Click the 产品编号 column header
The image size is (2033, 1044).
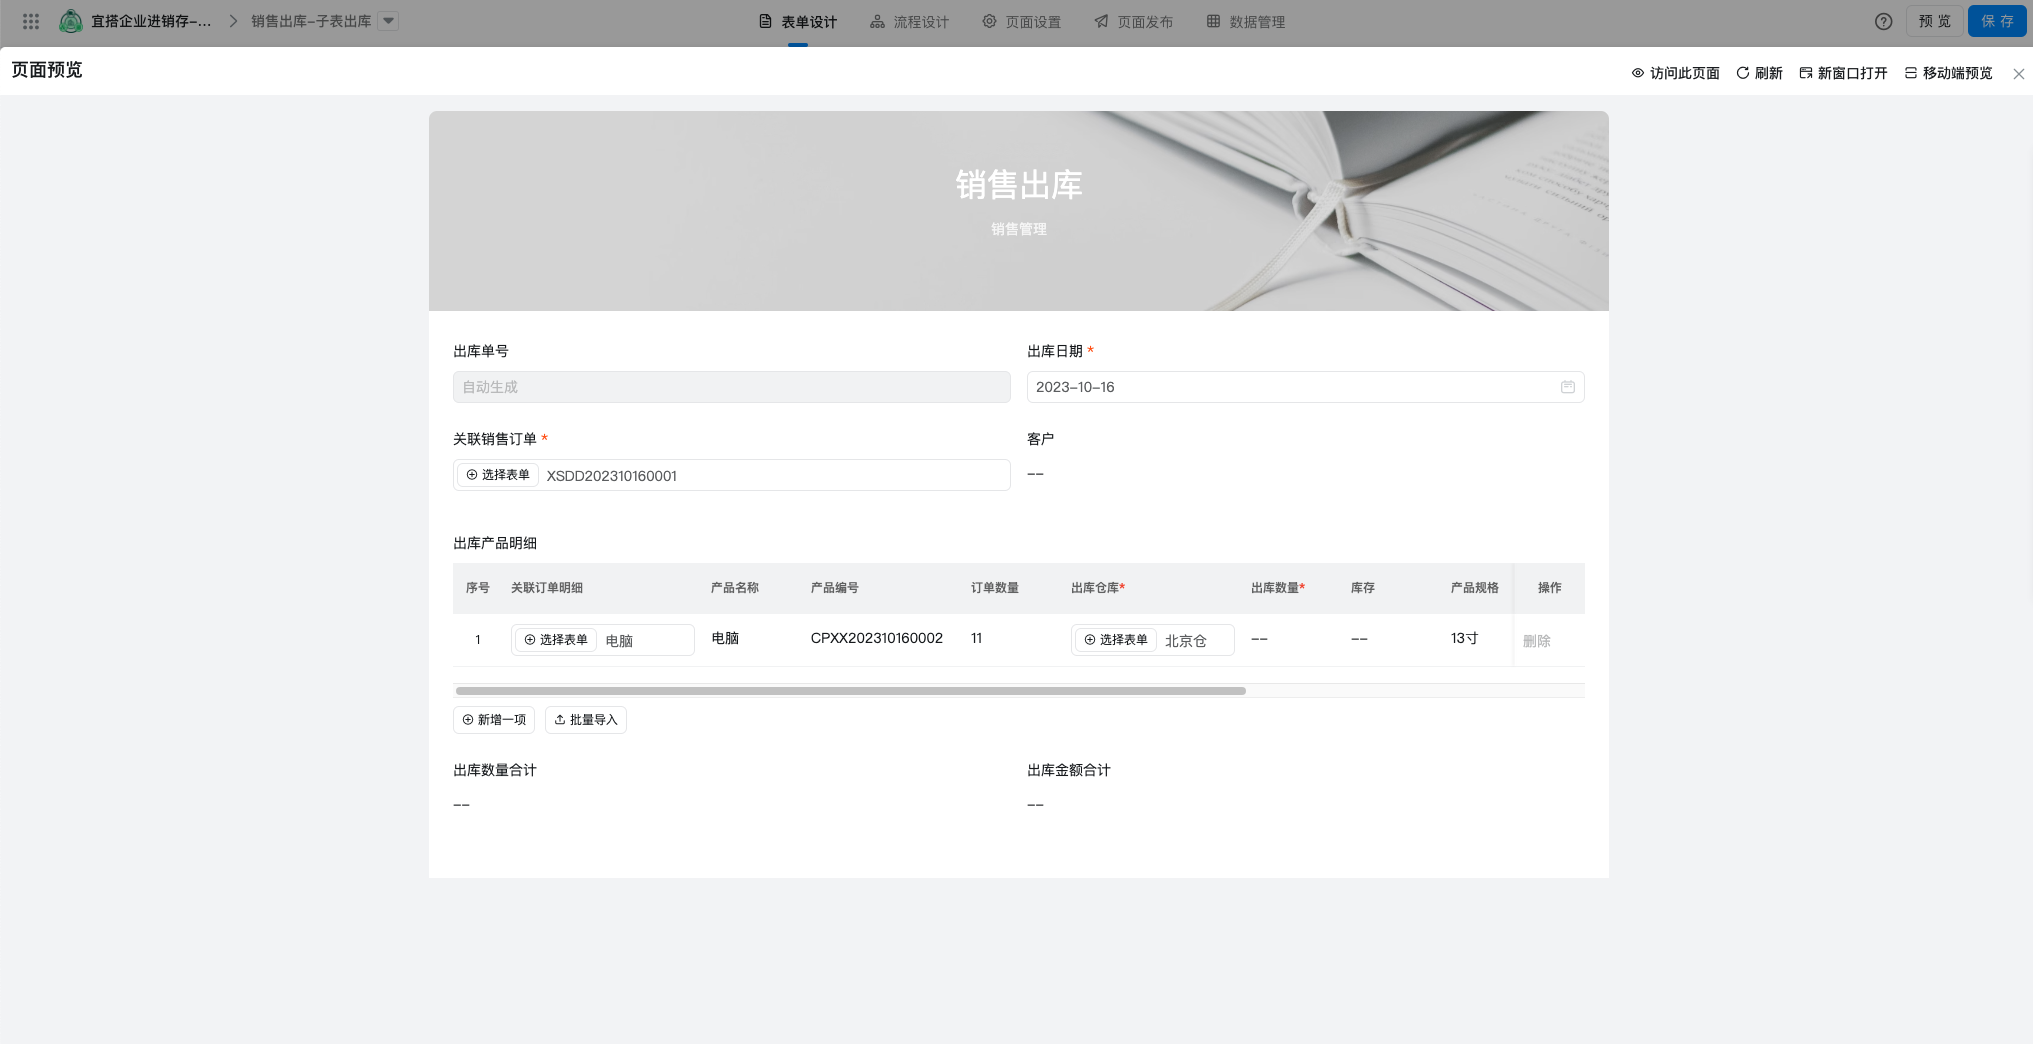(834, 588)
